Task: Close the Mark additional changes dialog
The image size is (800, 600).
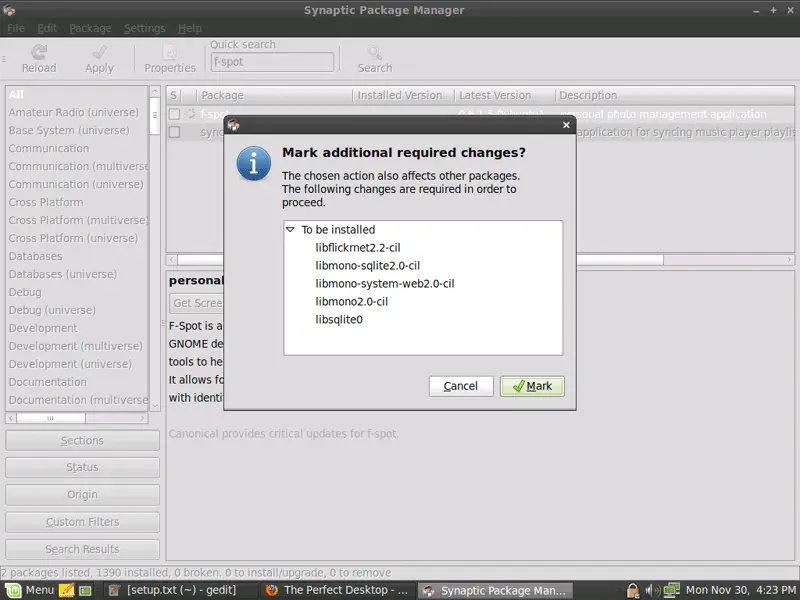Action: tap(566, 125)
